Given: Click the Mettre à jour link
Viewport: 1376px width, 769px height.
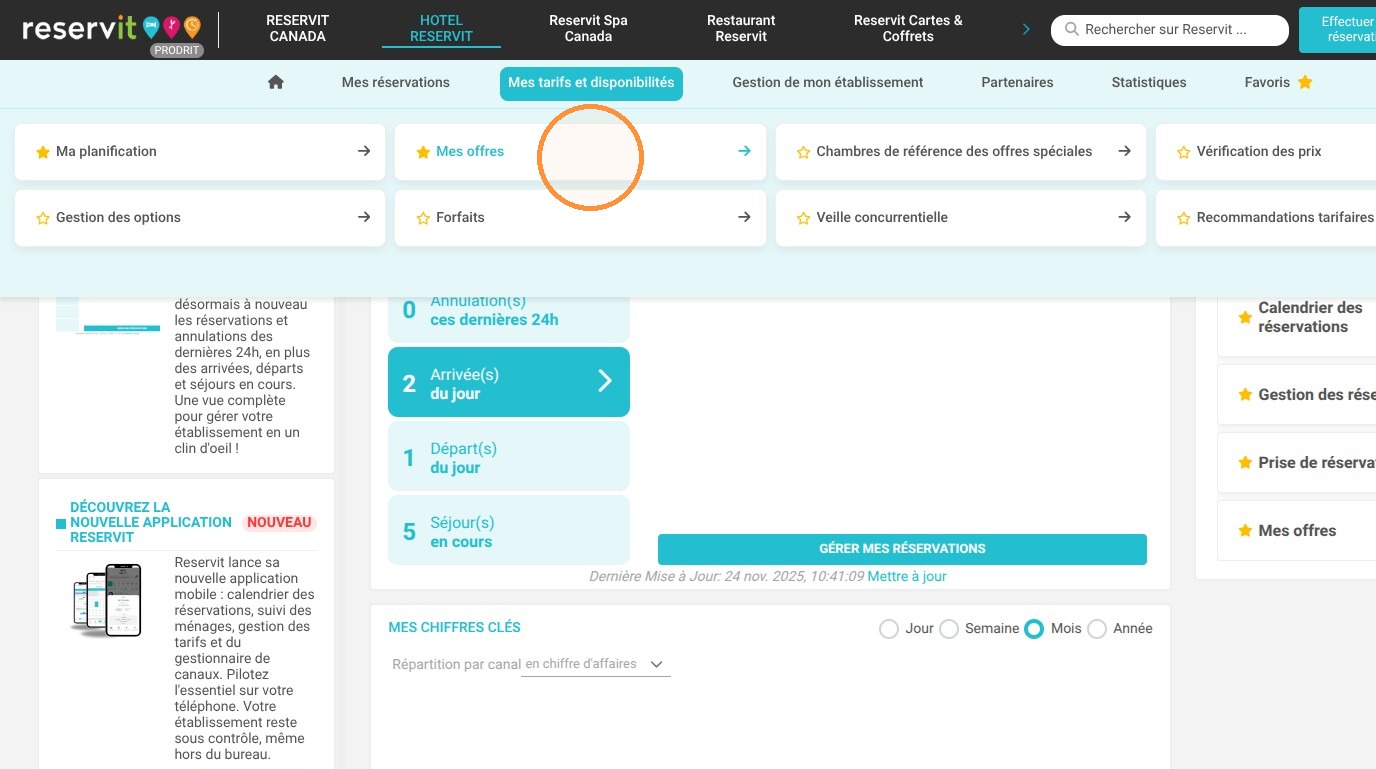Looking at the screenshot, I should point(907,577).
